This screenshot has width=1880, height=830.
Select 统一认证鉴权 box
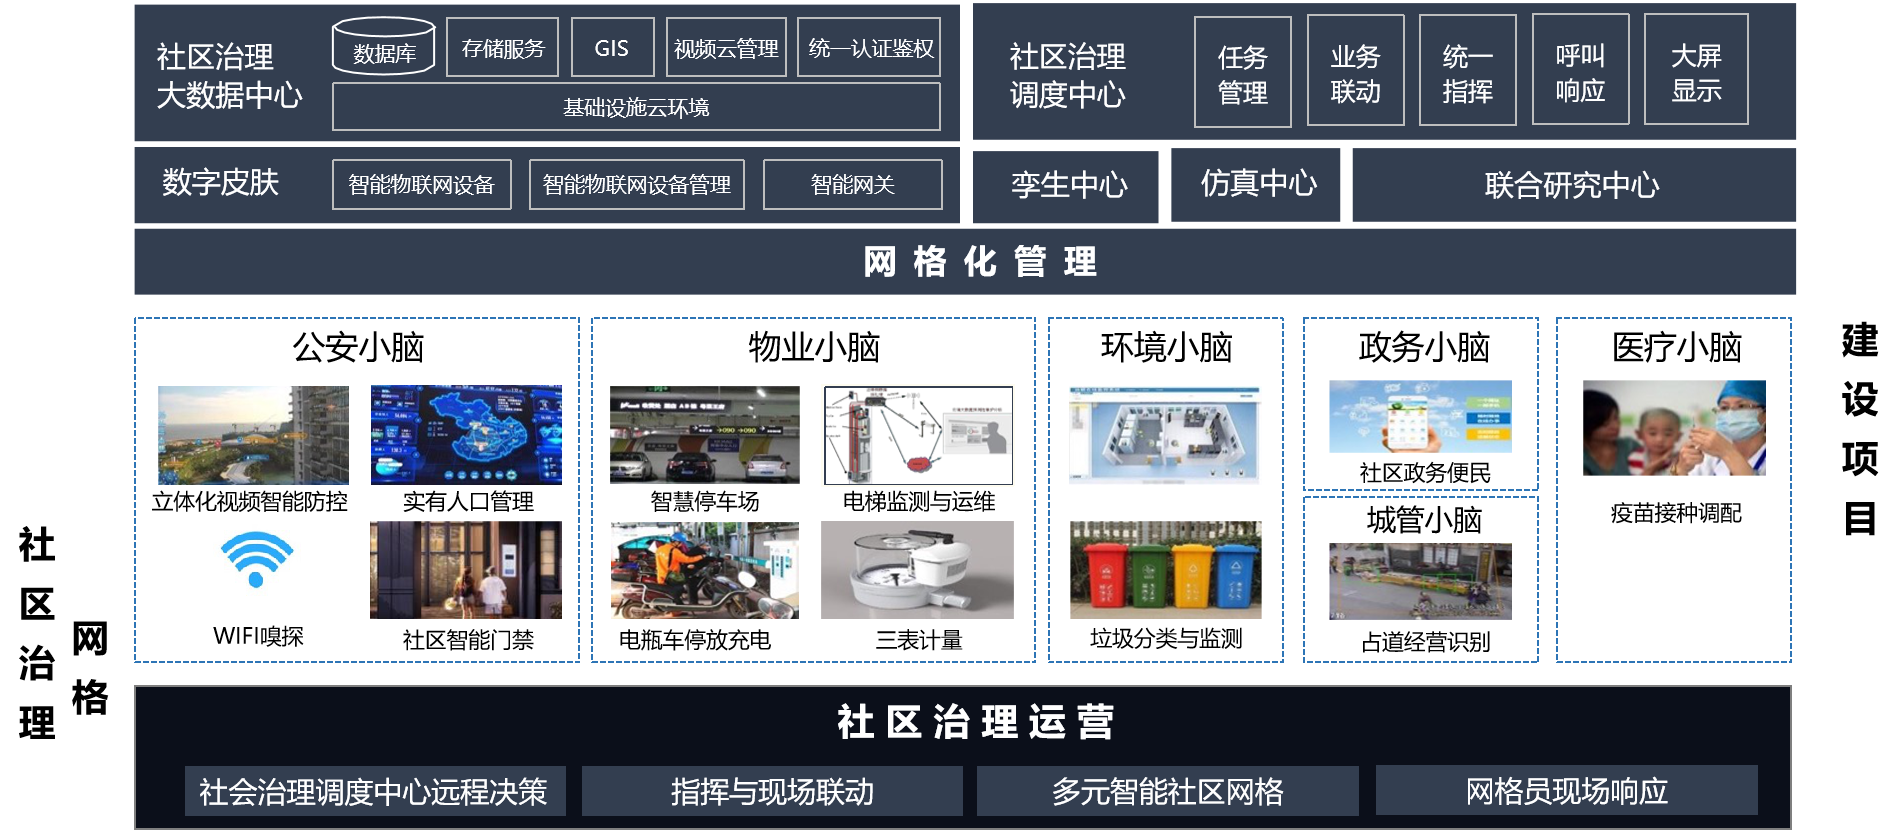[x=869, y=48]
